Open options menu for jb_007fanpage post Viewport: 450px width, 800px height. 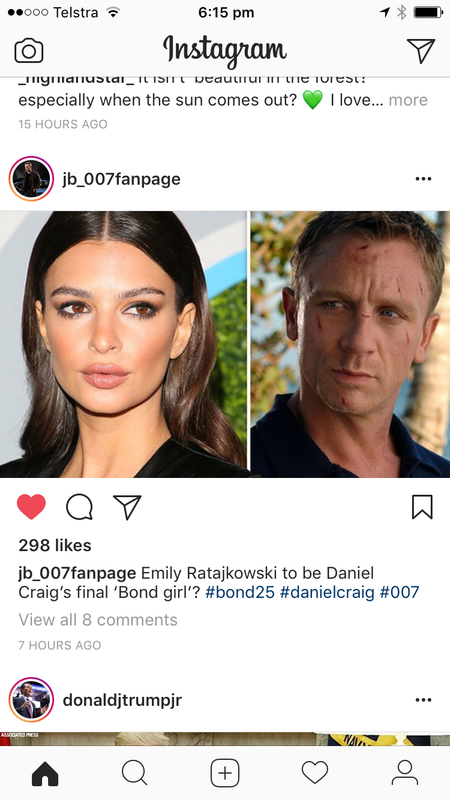pyautogui.click(x=423, y=179)
